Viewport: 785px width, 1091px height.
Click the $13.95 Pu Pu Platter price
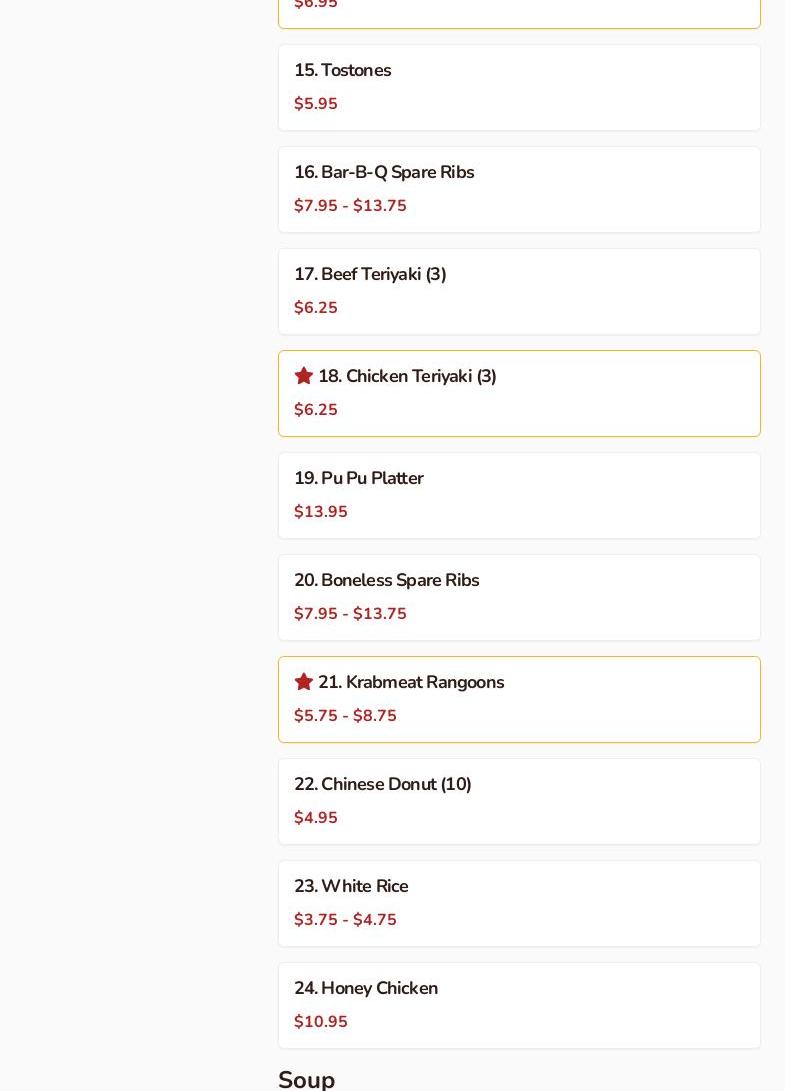click(321, 512)
